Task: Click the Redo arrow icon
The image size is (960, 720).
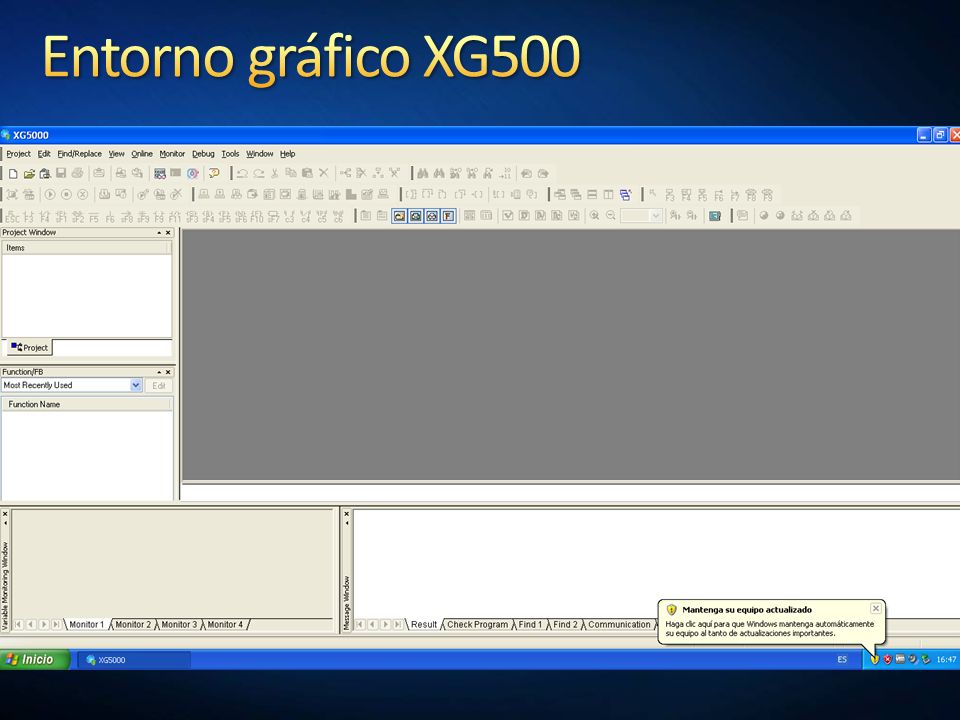Action: pyautogui.click(x=258, y=174)
